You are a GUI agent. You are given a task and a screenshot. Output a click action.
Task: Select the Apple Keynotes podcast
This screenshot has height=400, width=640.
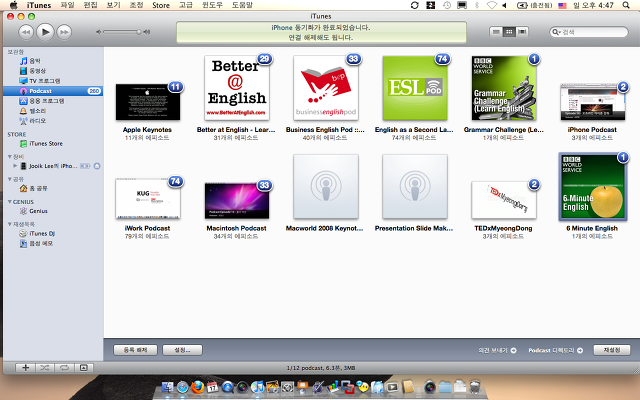(148, 102)
